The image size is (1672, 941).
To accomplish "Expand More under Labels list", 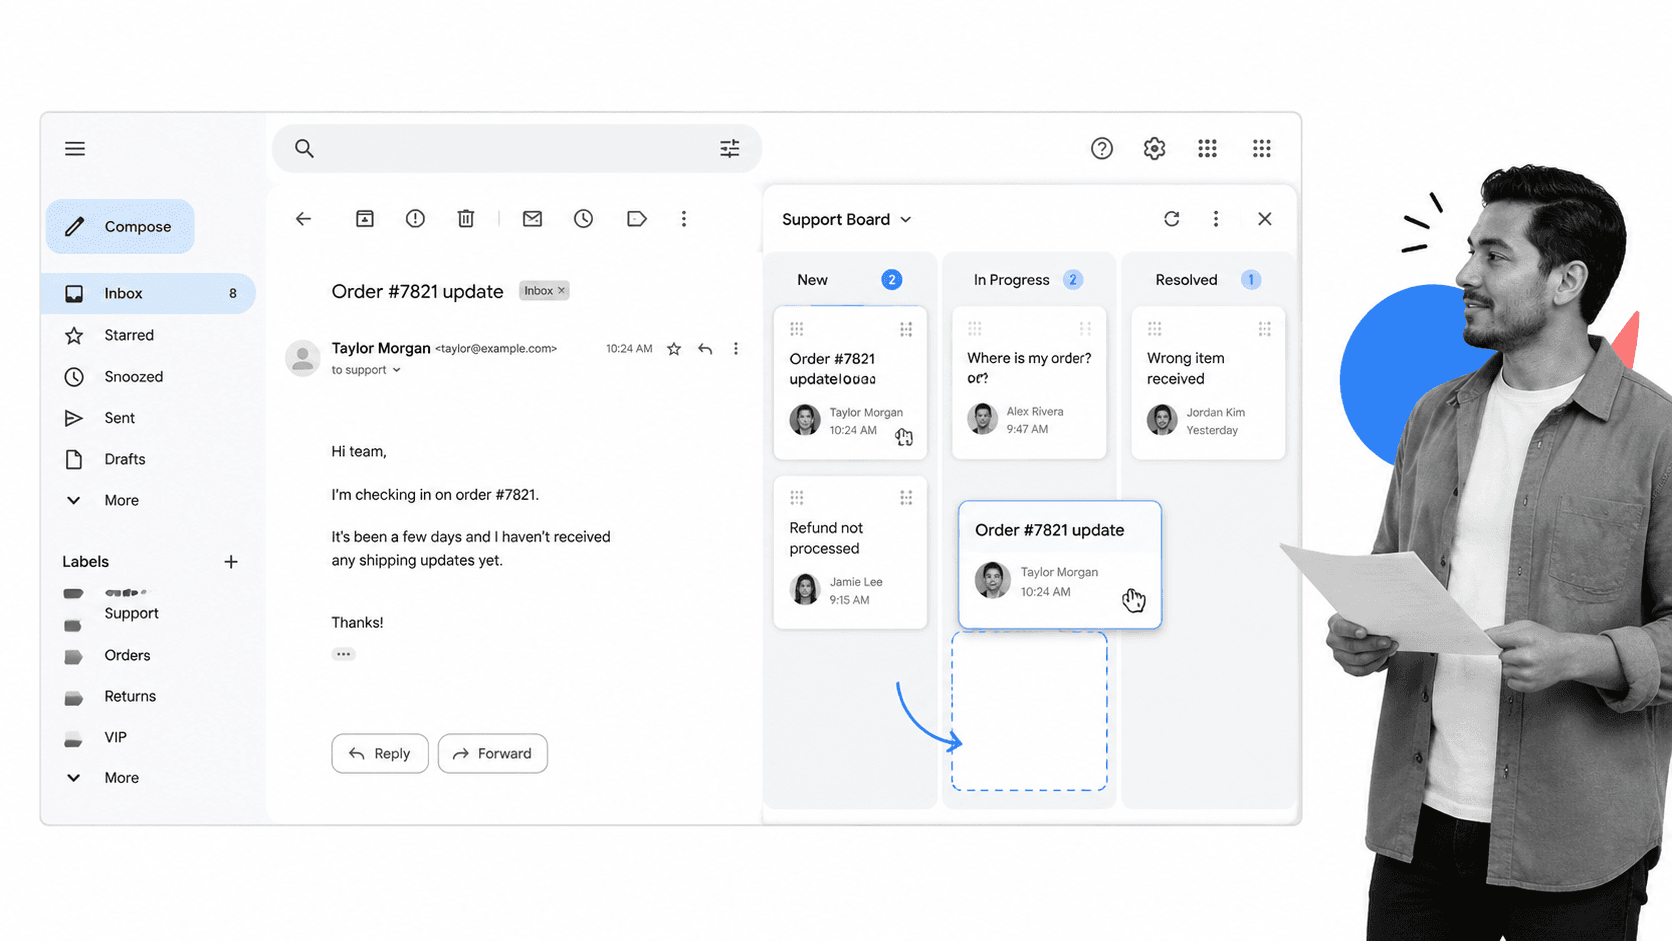I will pos(121,778).
